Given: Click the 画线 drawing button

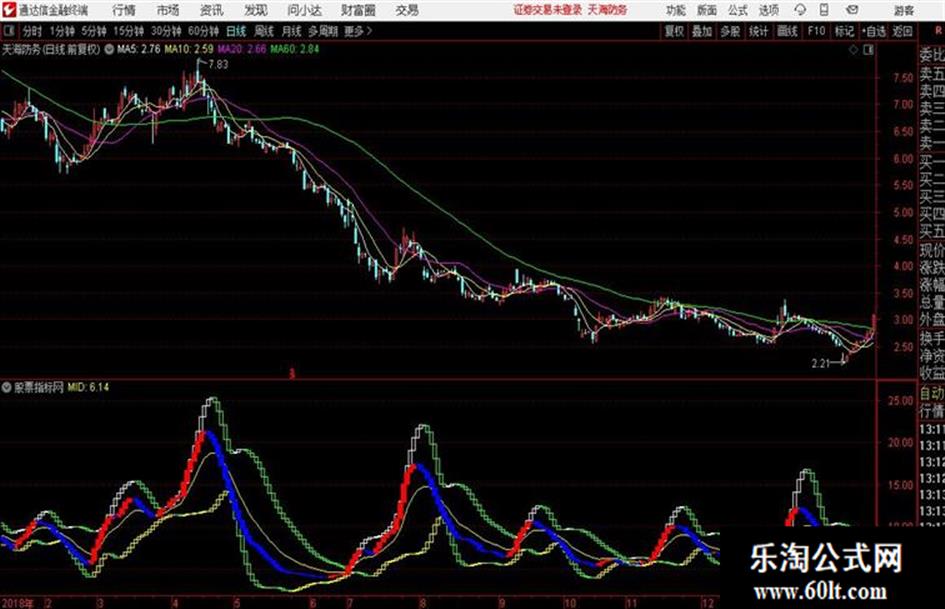Looking at the screenshot, I should point(787,31).
